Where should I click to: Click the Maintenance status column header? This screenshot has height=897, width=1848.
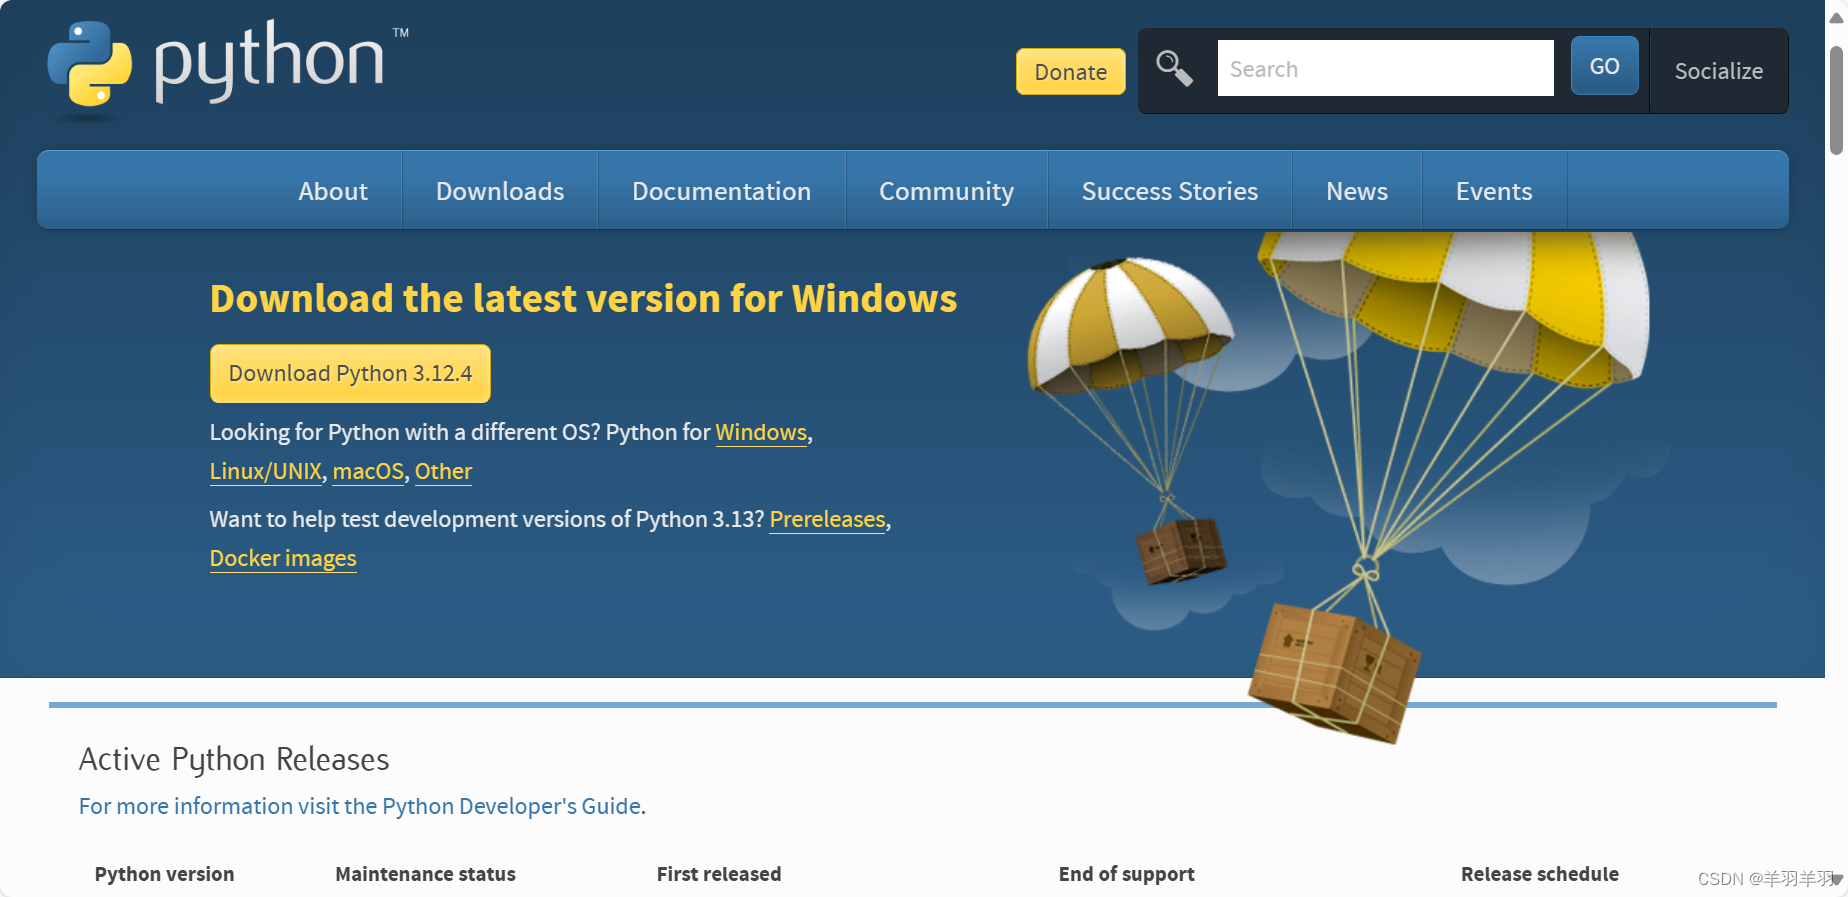[426, 874]
